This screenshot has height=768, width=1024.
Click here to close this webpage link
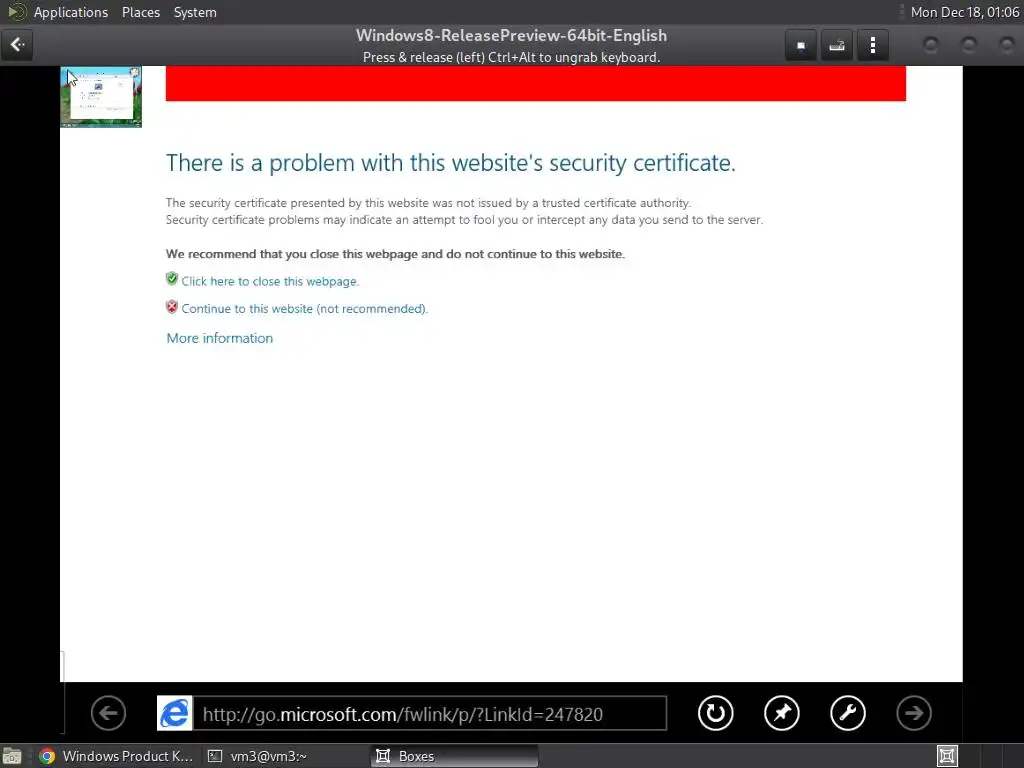point(270,281)
